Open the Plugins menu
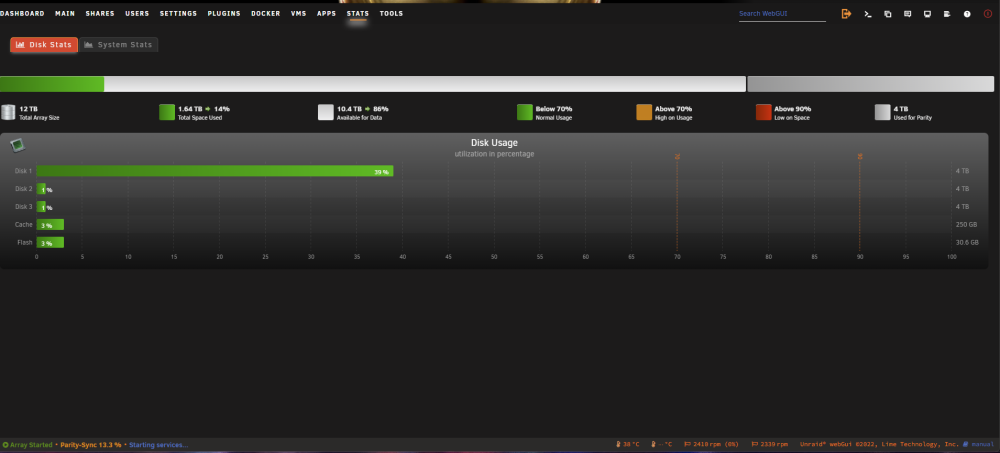 point(224,13)
